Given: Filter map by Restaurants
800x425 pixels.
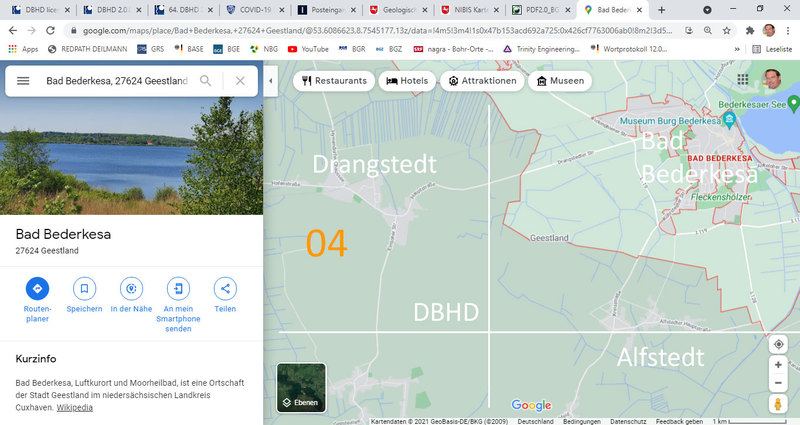Looking at the screenshot, I should [x=330, y=81].
